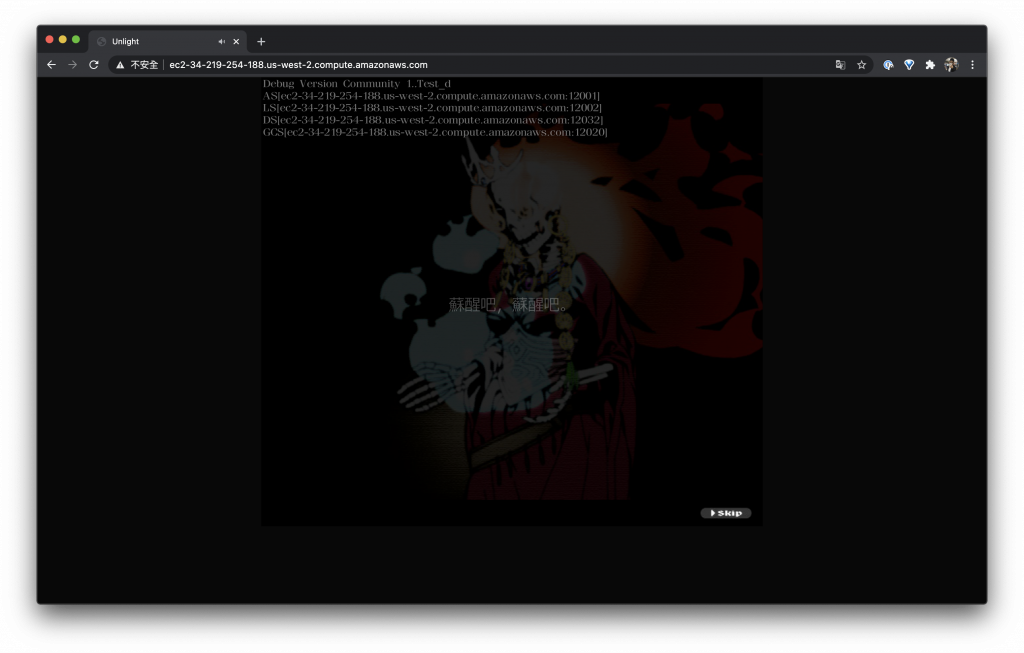This screenshot has width=1024, height=653.
Task: Select the Unlight tab
Action: click(167, 41)
